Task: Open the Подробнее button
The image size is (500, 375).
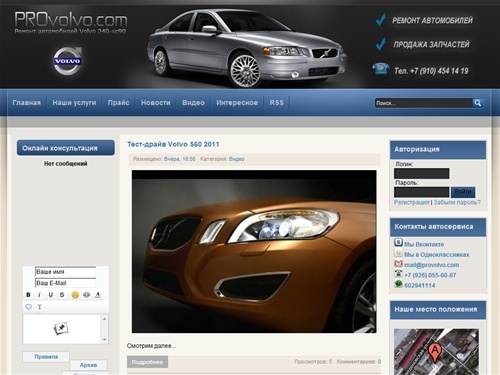Action: tap(147, 362)
